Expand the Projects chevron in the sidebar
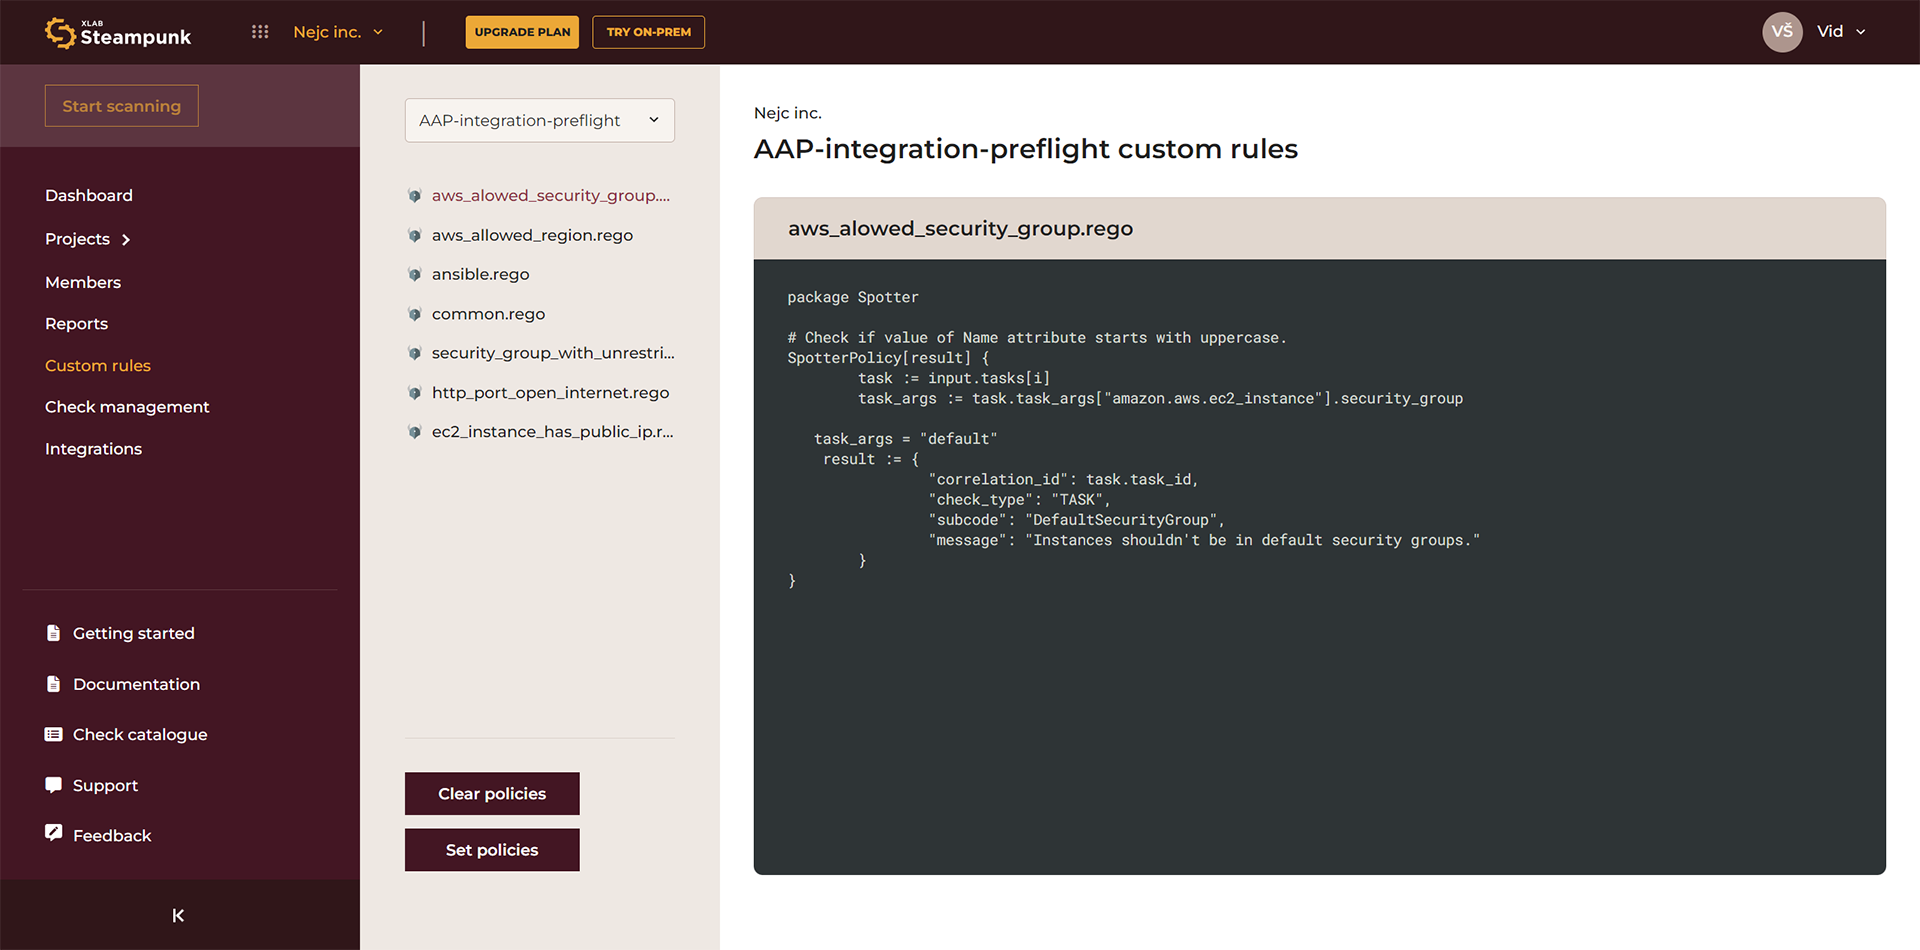Image resolution: width=1920 pixels, height=950 pixels. pos(125,239)
